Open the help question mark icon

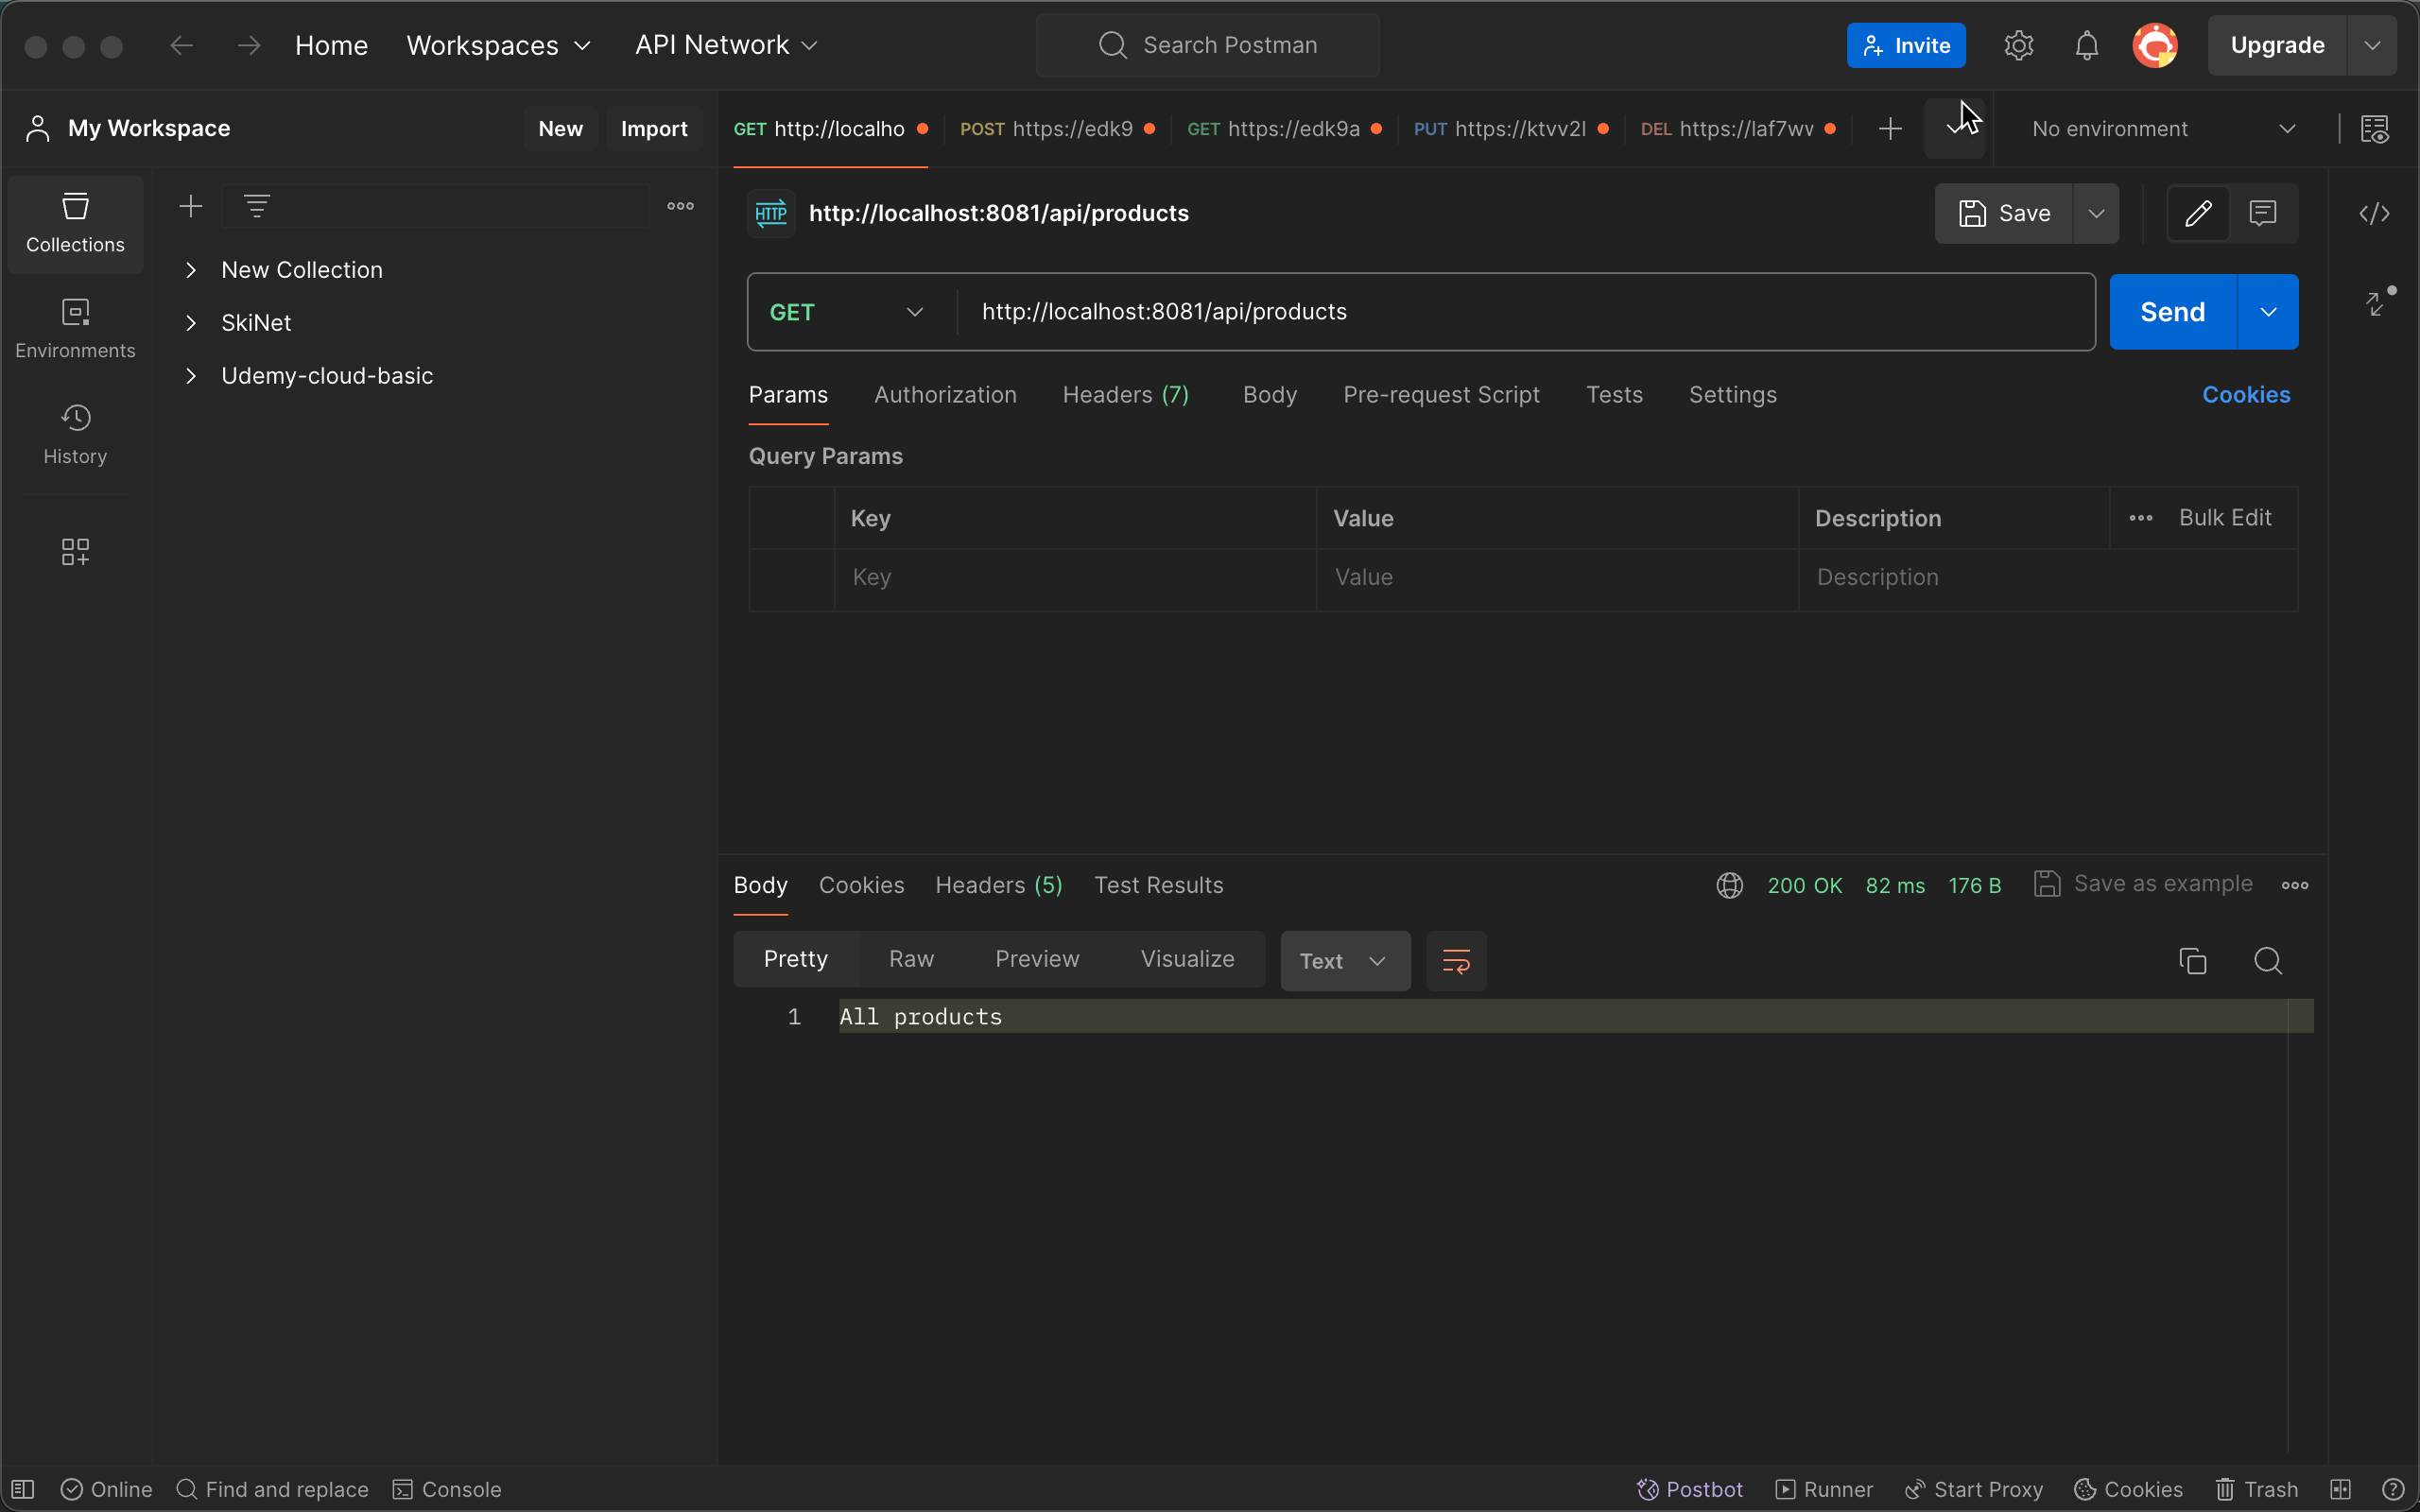[x=2393, y=1489]
